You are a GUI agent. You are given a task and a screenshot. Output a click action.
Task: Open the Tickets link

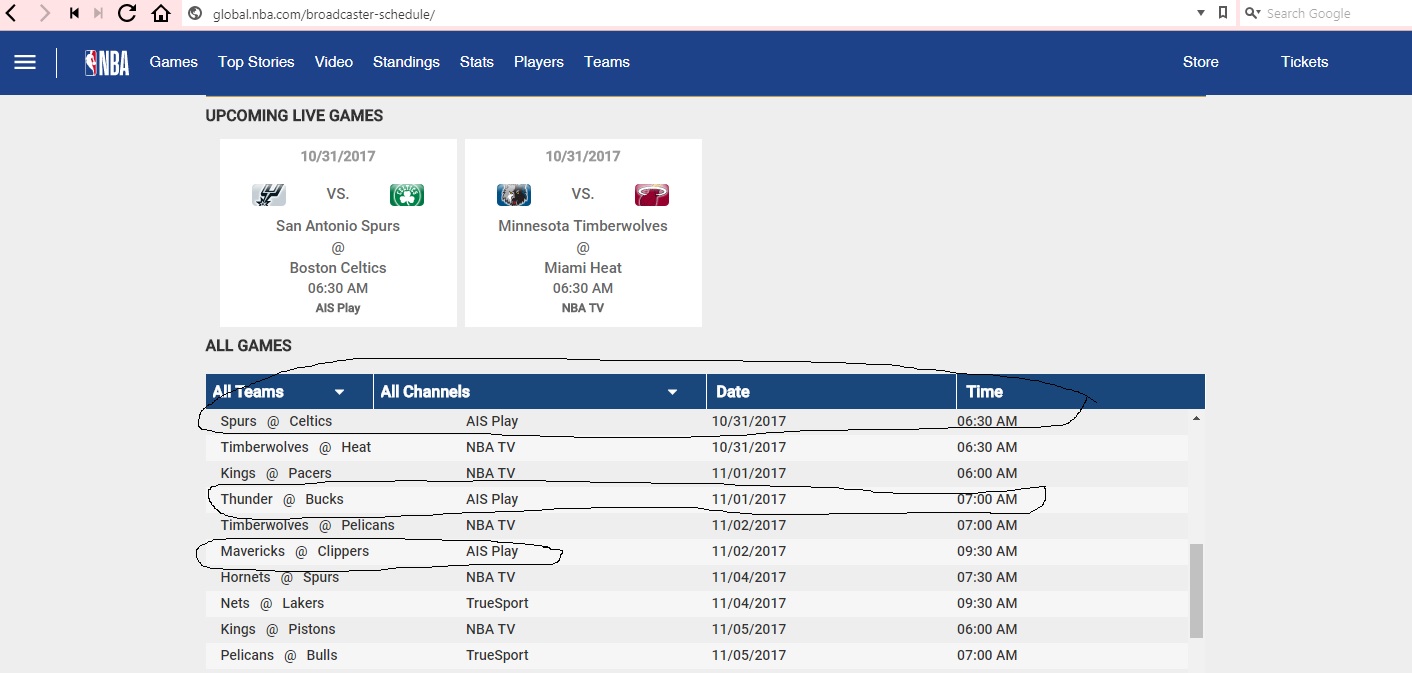coord(1304,62)
